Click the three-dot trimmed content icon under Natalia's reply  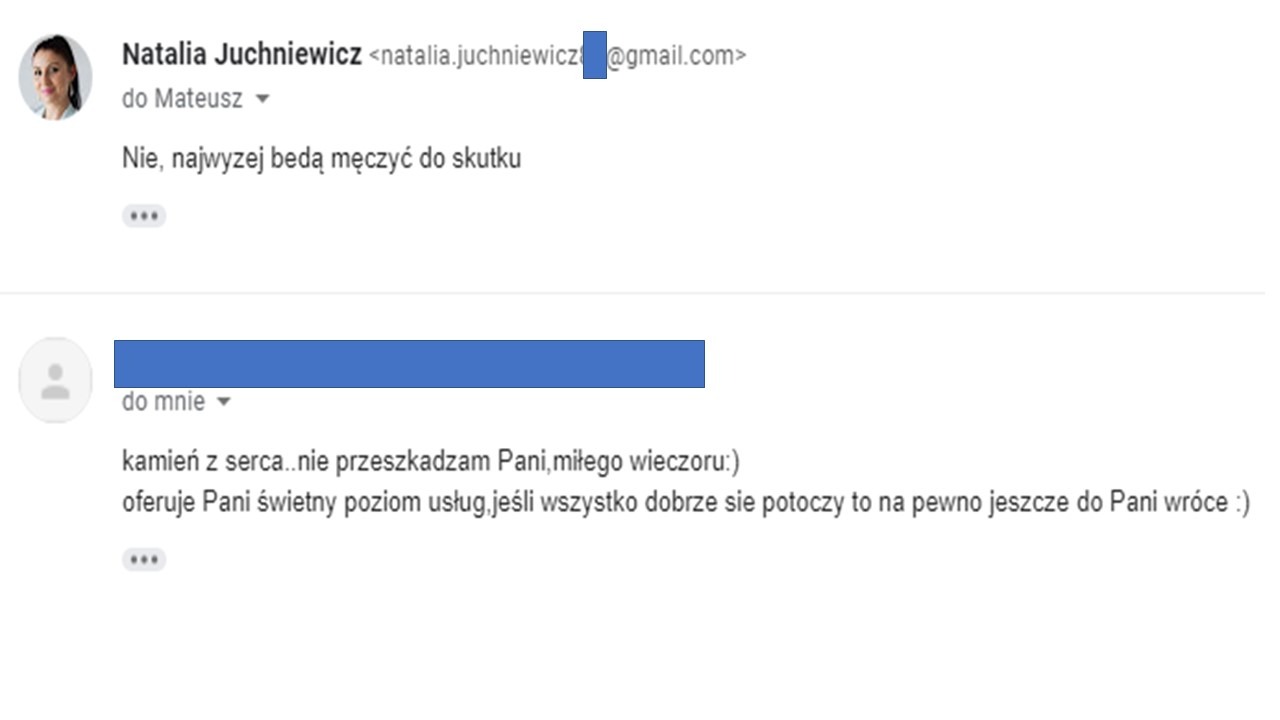[144, 215]
